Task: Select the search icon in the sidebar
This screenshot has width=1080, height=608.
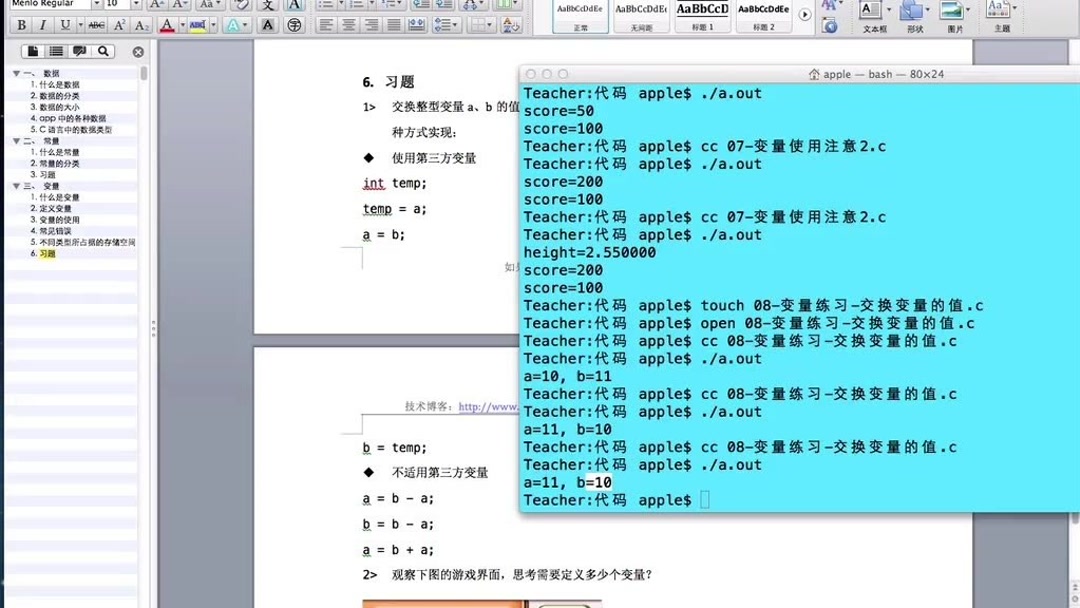Action: pyautogui.click(x=104, y=51)
